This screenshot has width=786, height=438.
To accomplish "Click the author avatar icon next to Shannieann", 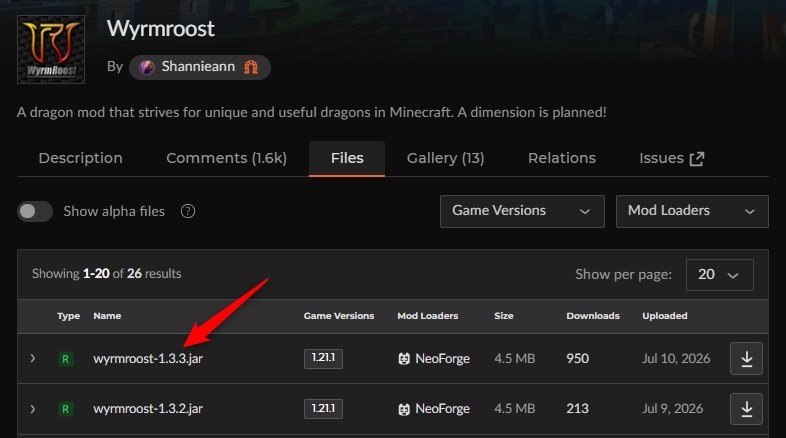I will click(x=147, y=67).
